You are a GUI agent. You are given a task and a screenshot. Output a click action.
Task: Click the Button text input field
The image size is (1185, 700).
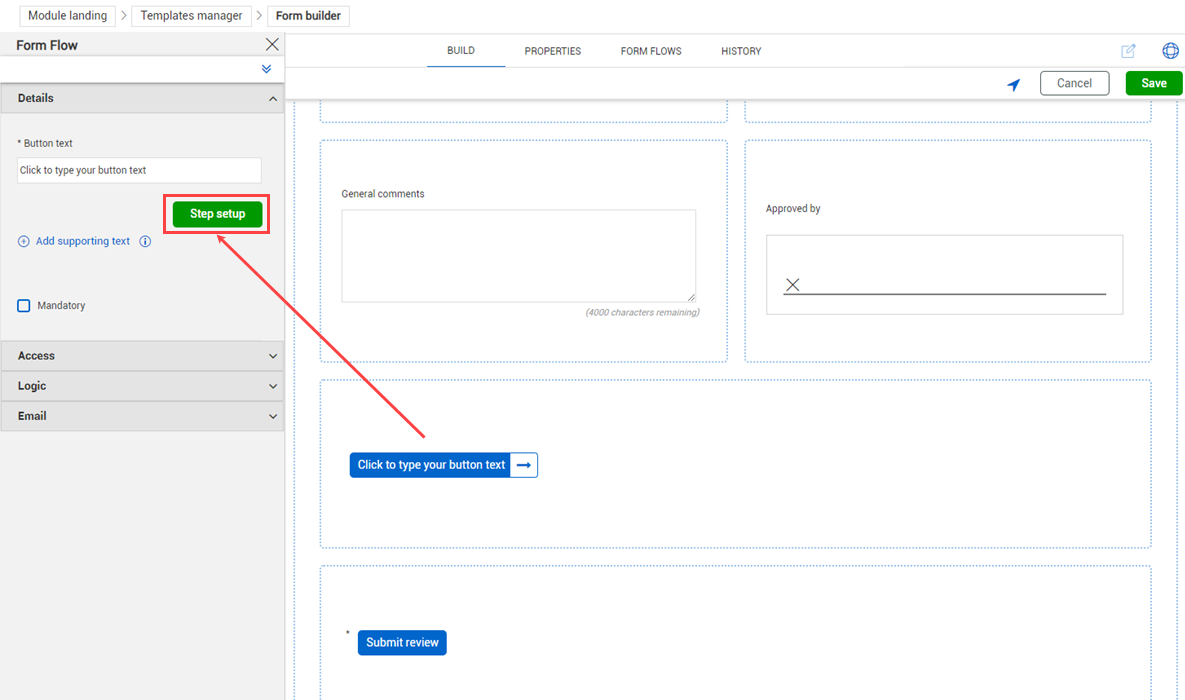(139, 170)
